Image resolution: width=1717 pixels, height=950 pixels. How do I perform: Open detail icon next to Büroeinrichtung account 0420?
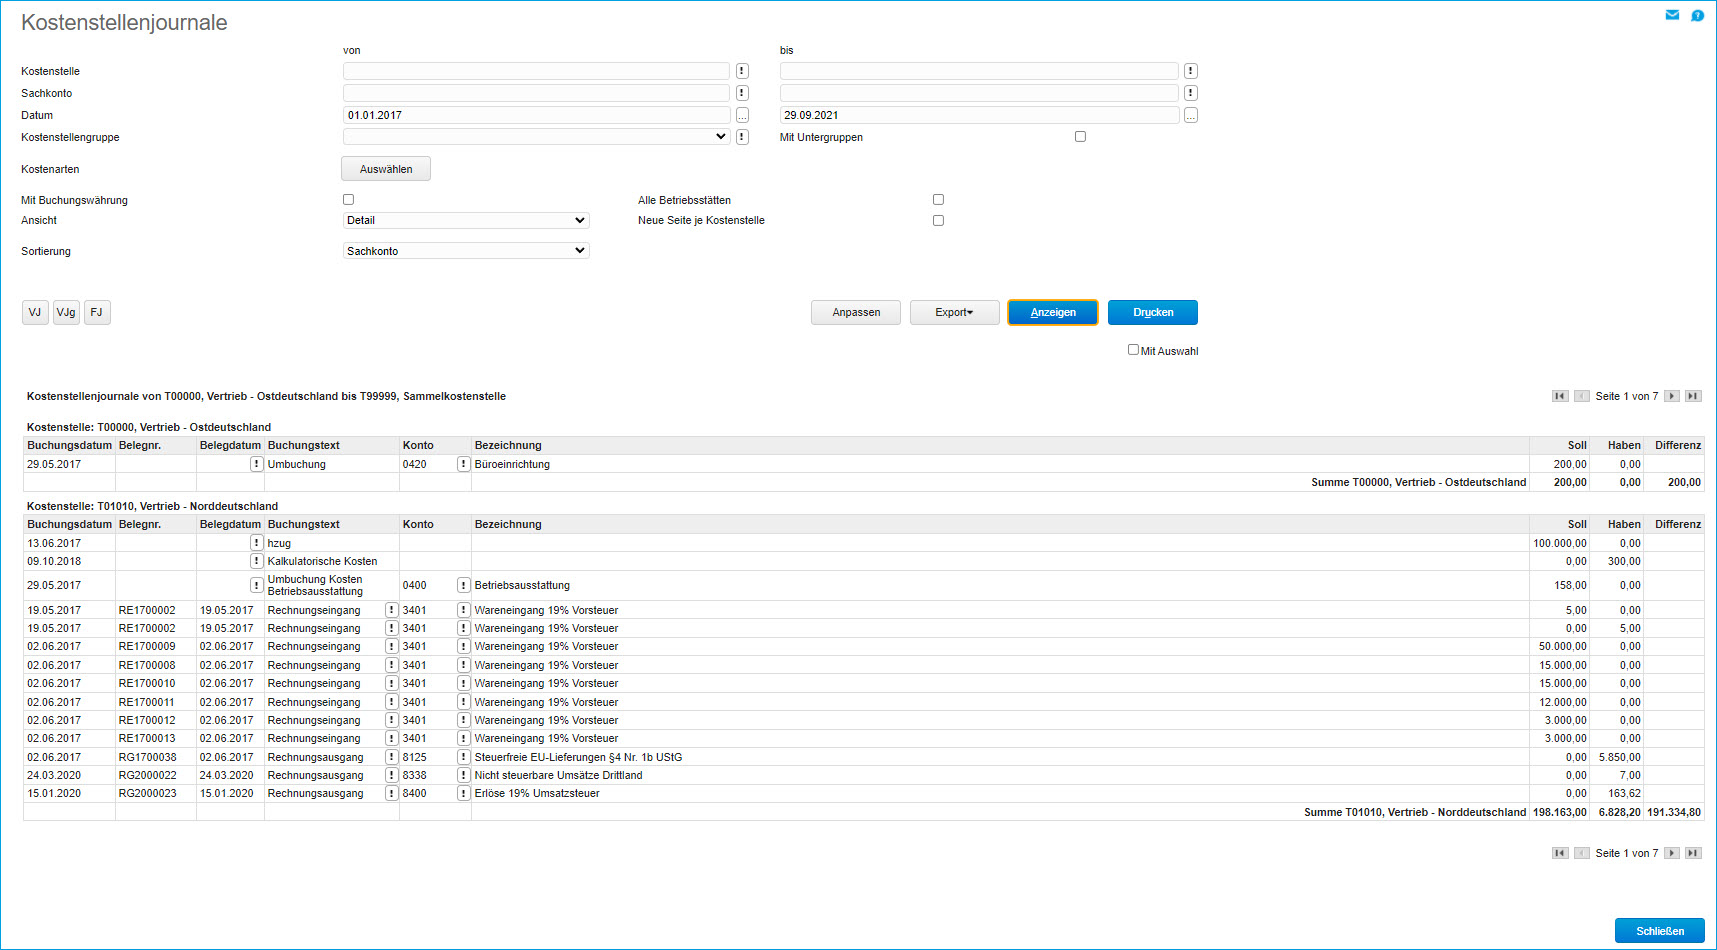(463, 464)
